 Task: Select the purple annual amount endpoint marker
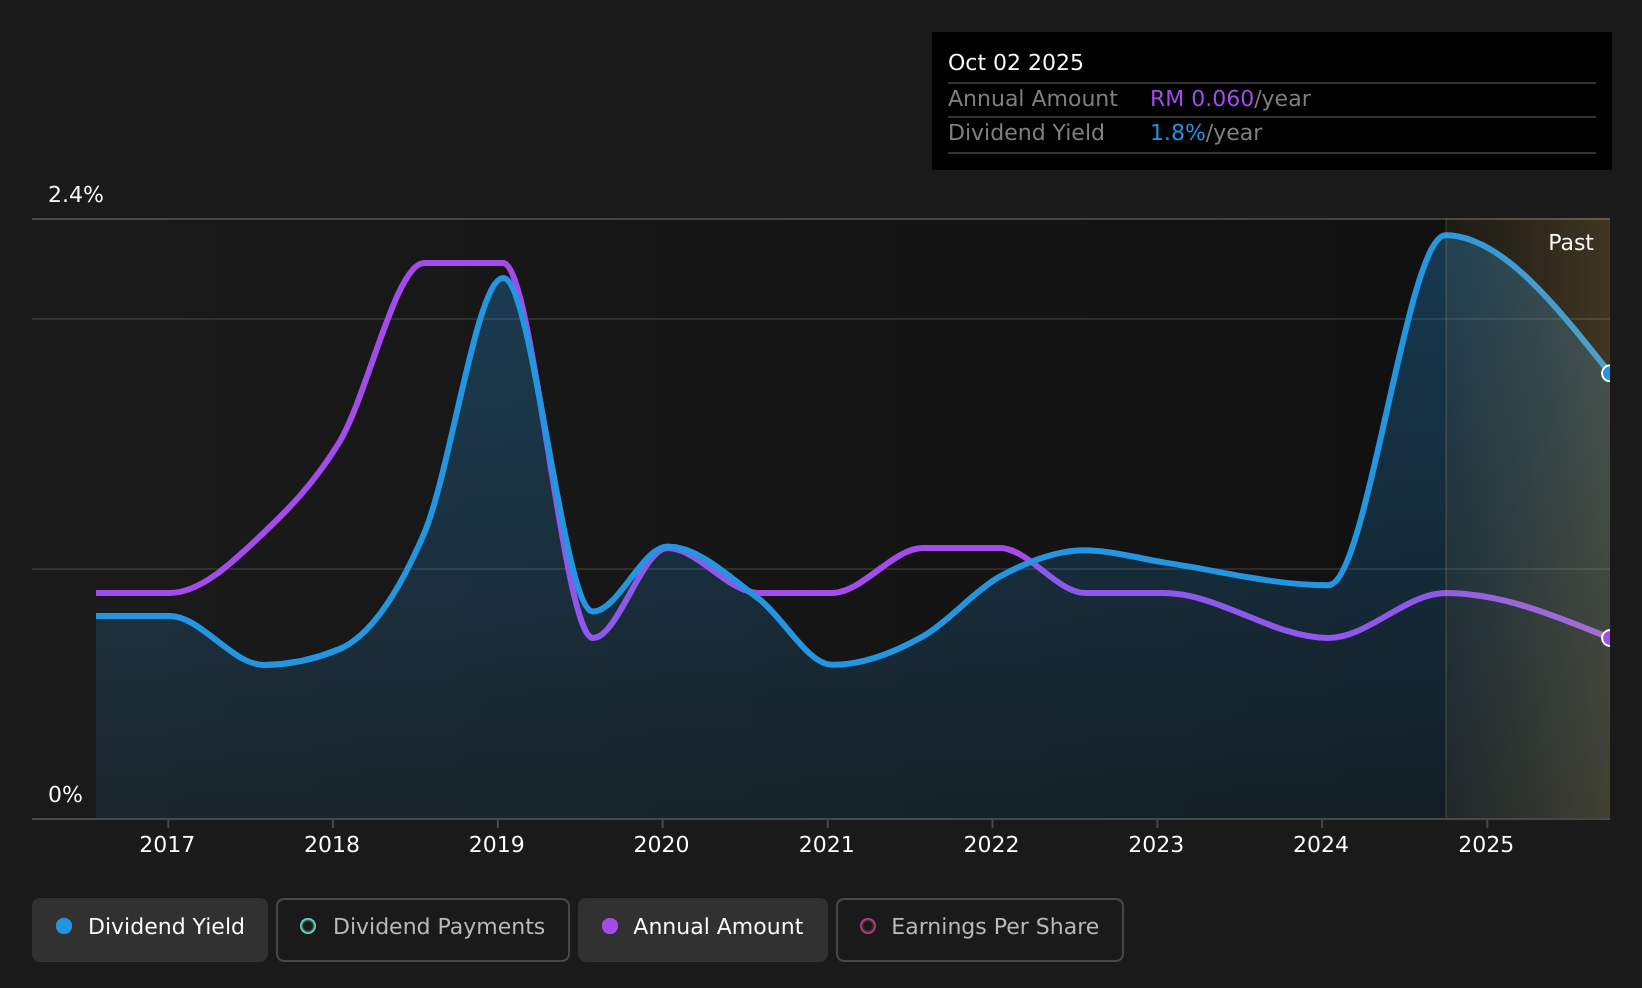click(1608, 638)
